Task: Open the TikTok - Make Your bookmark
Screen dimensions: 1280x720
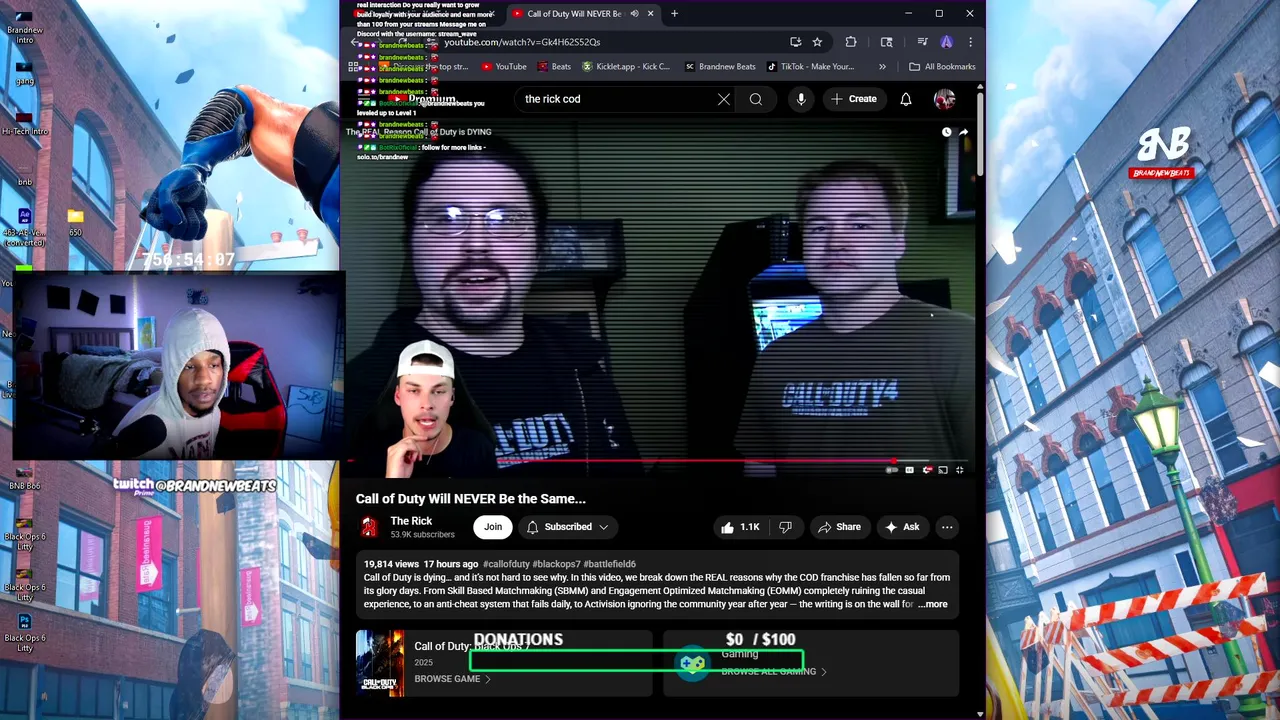Action: [811, 67]
